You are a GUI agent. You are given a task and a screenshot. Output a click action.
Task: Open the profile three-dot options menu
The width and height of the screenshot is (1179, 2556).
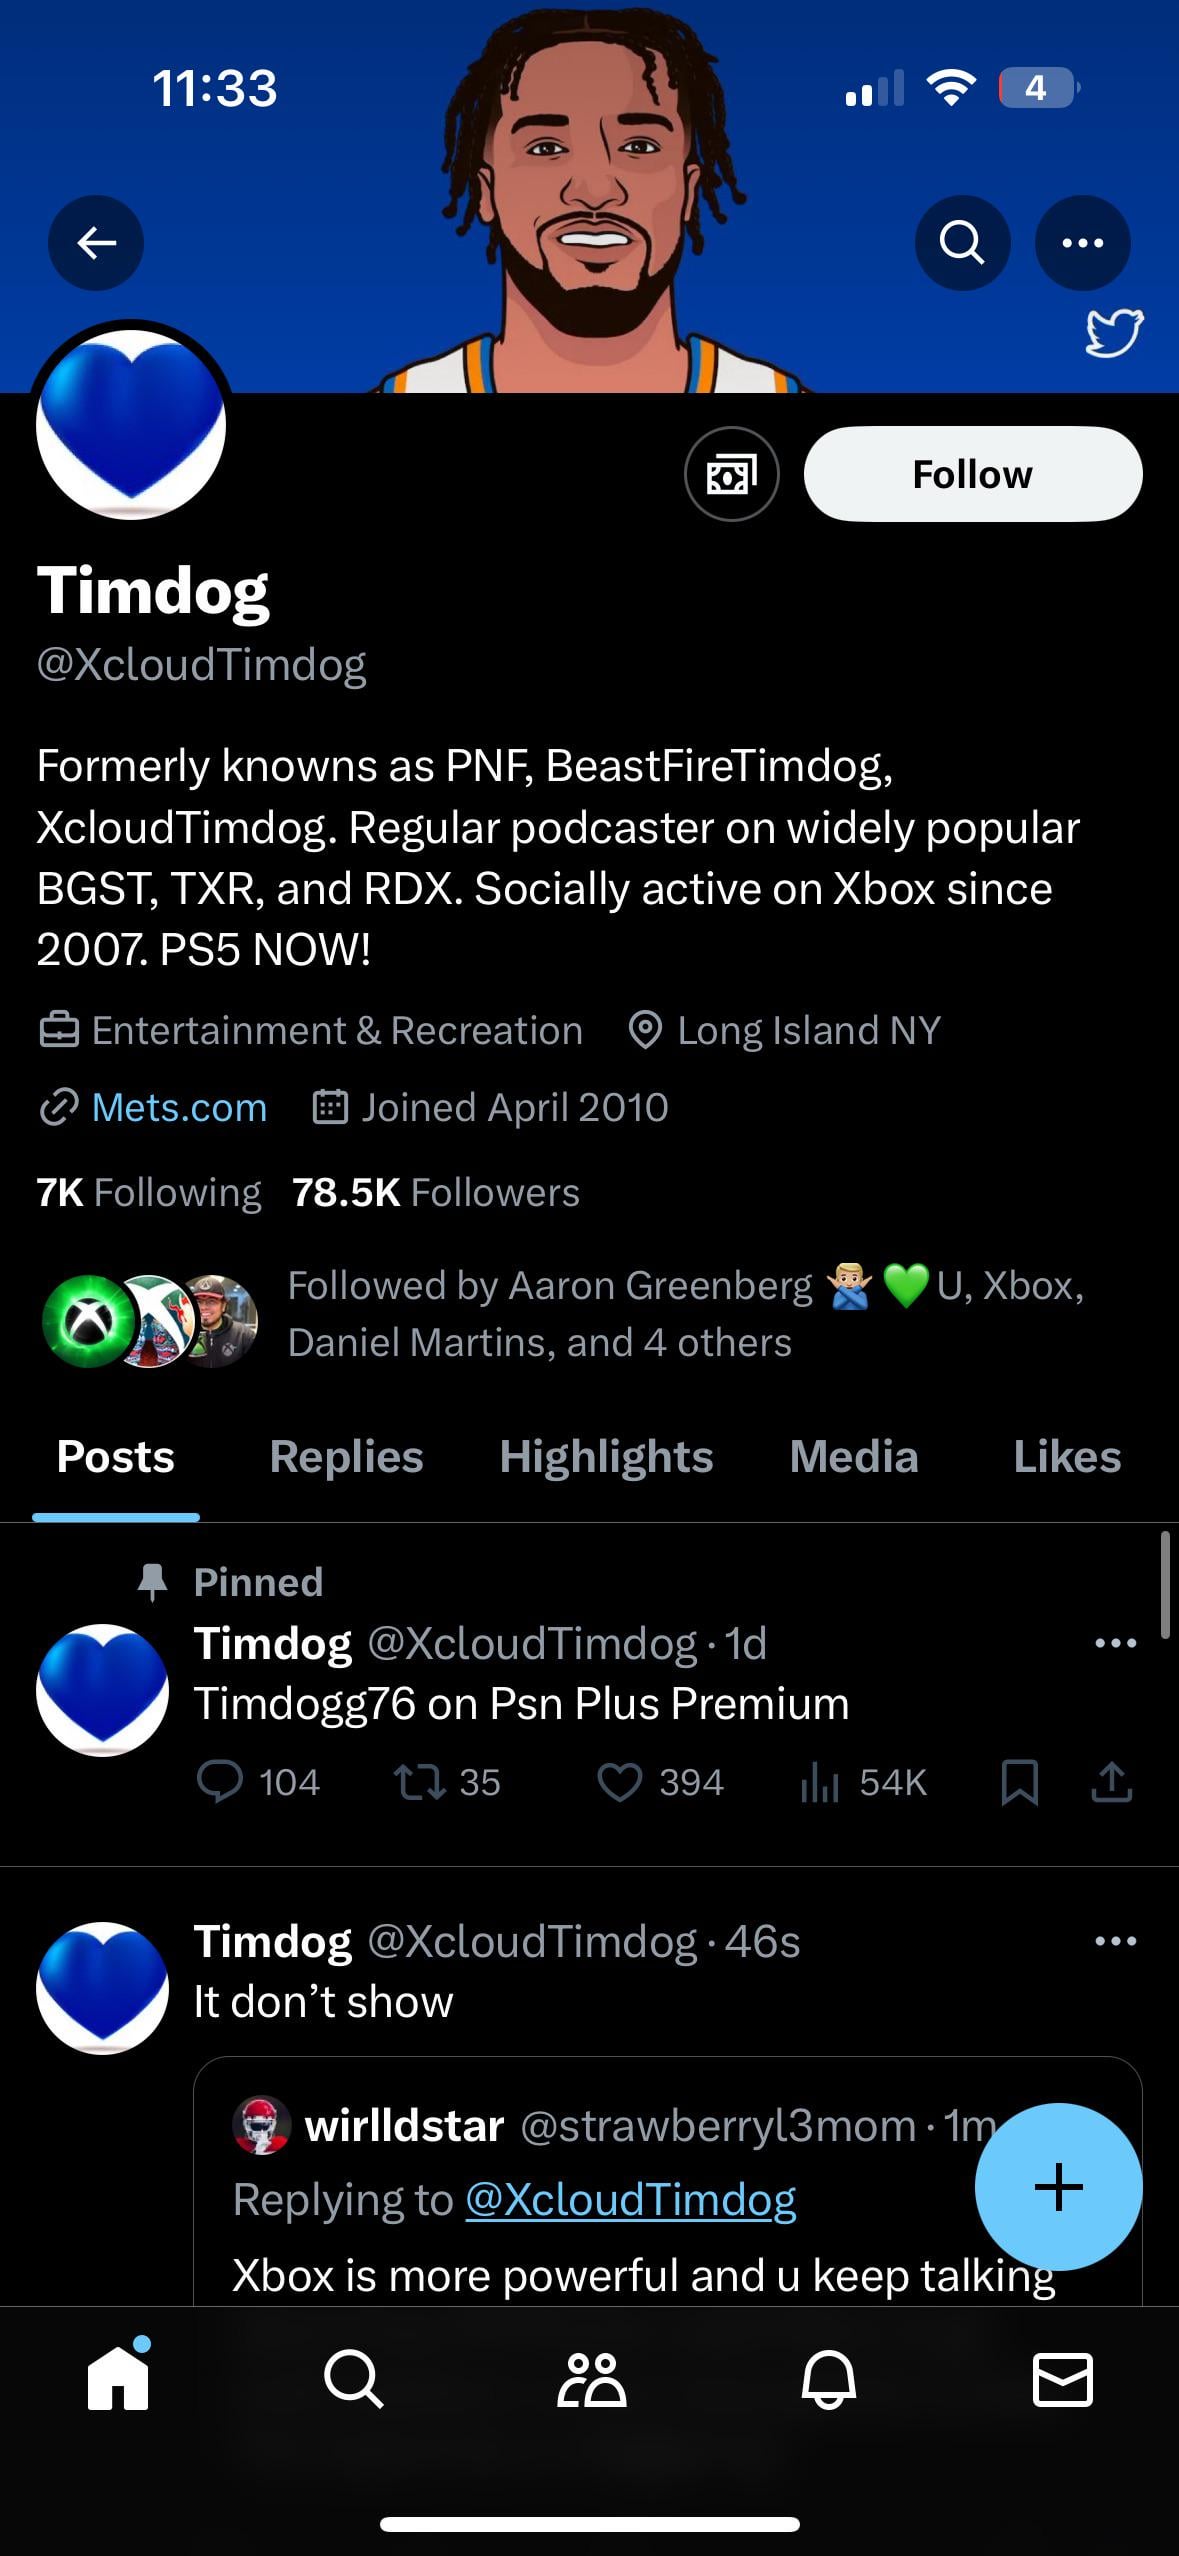1082,243
